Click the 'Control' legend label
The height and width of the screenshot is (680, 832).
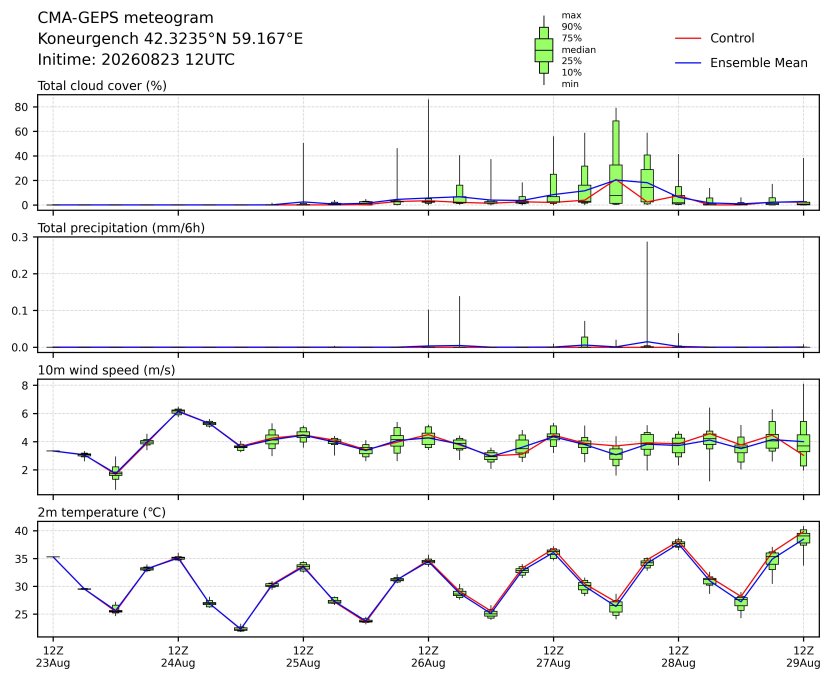(x=732, y=38)
